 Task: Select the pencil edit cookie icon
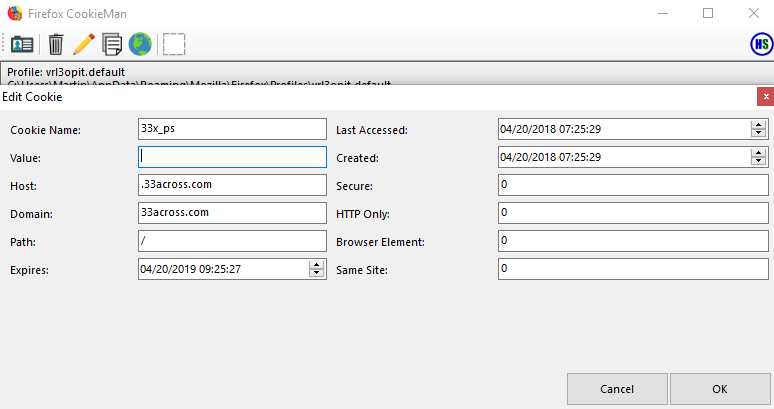click(x=84, y=44)
